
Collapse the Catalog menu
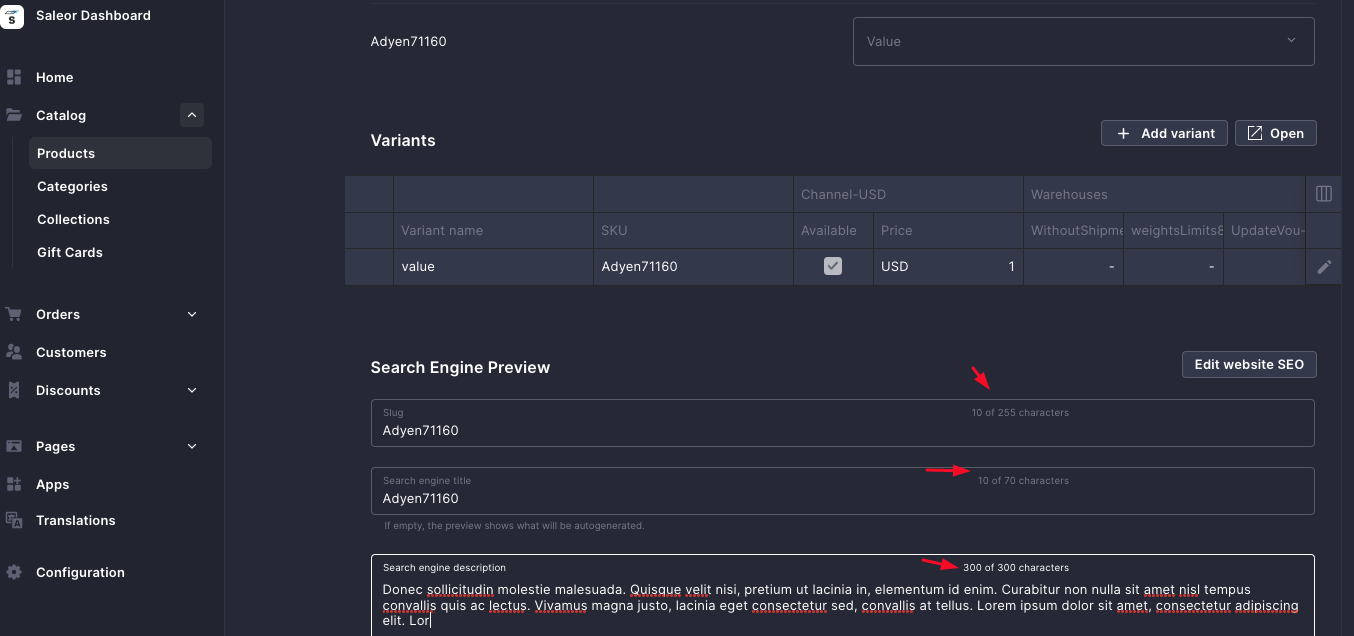(x=191, y=115)
